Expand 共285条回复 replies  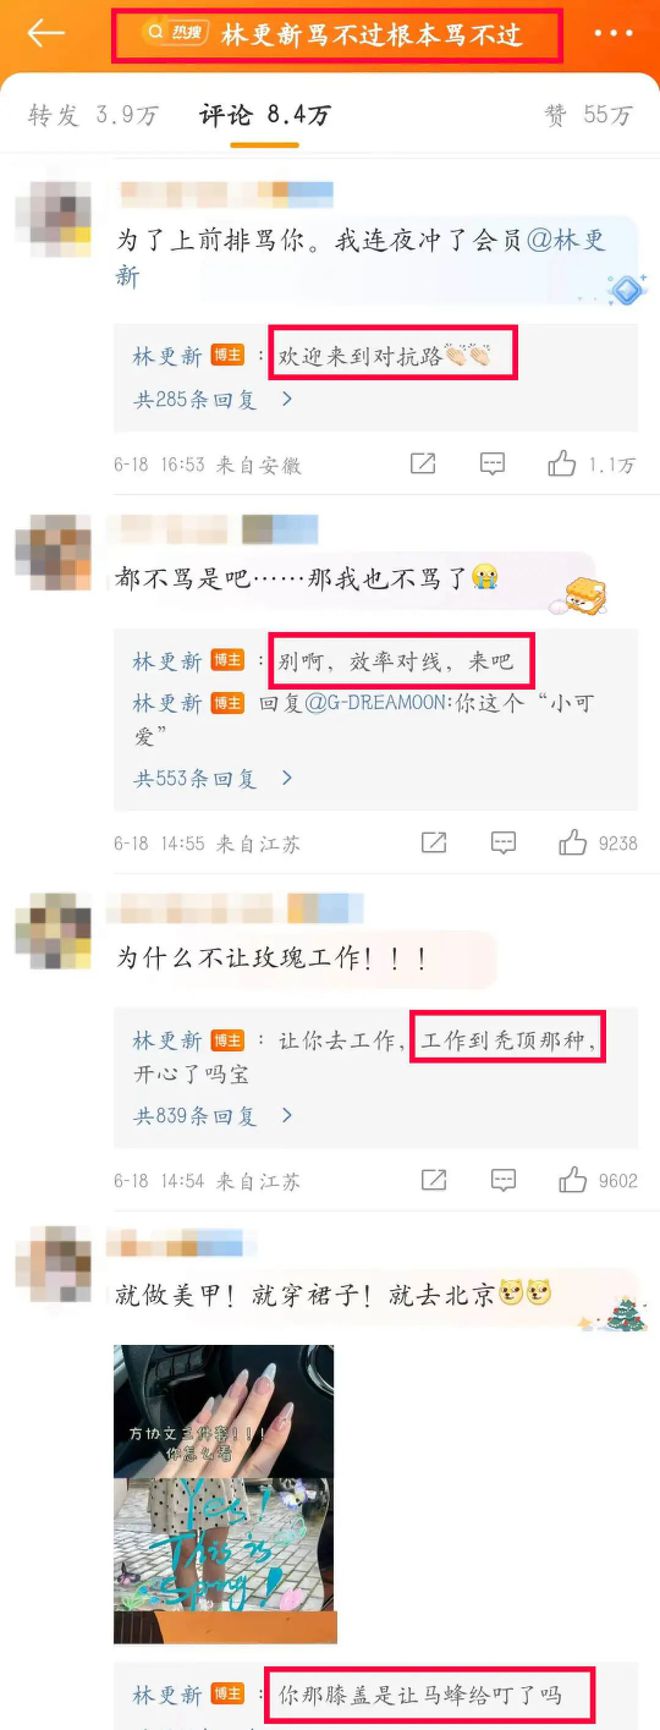213,399
